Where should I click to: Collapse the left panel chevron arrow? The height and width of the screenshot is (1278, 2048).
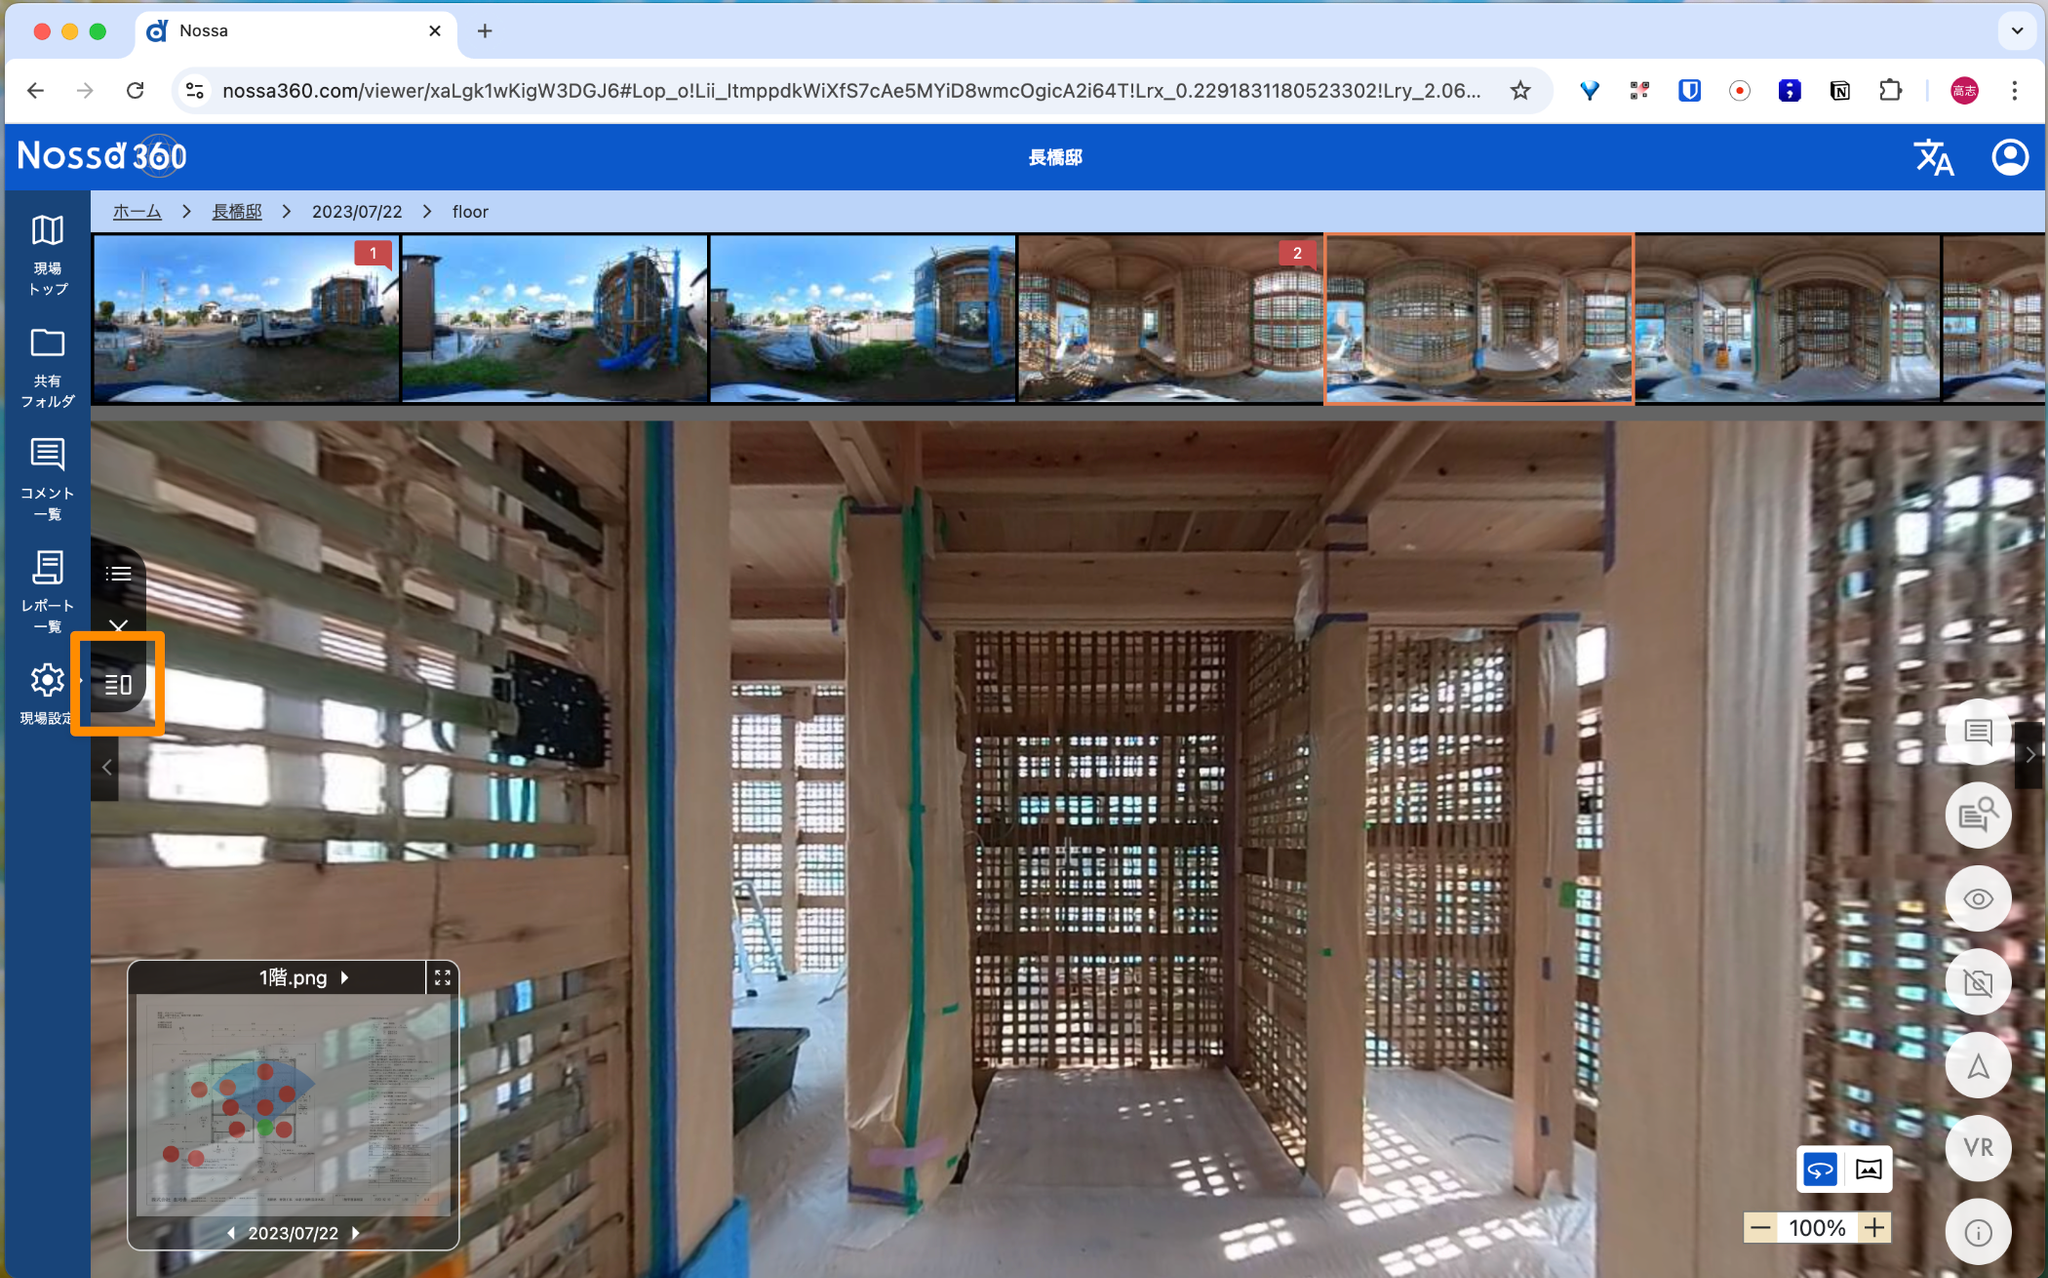point(106,767)
